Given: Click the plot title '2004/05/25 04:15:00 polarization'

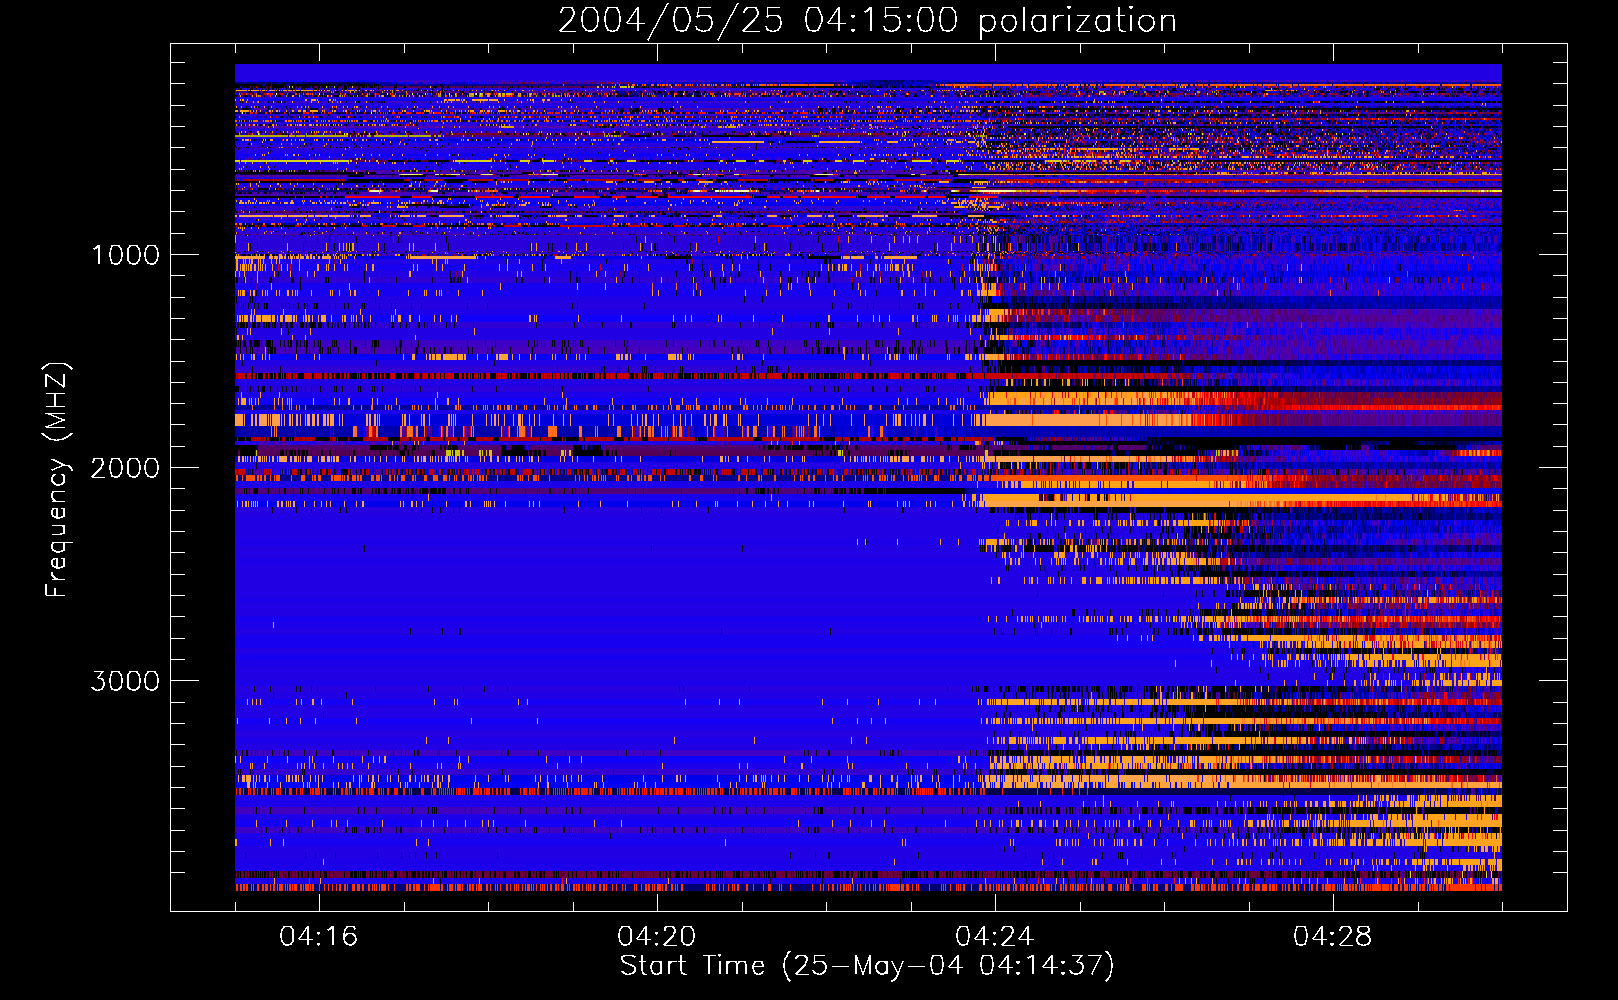Looking at the screenshot, I should click(867, 21).
